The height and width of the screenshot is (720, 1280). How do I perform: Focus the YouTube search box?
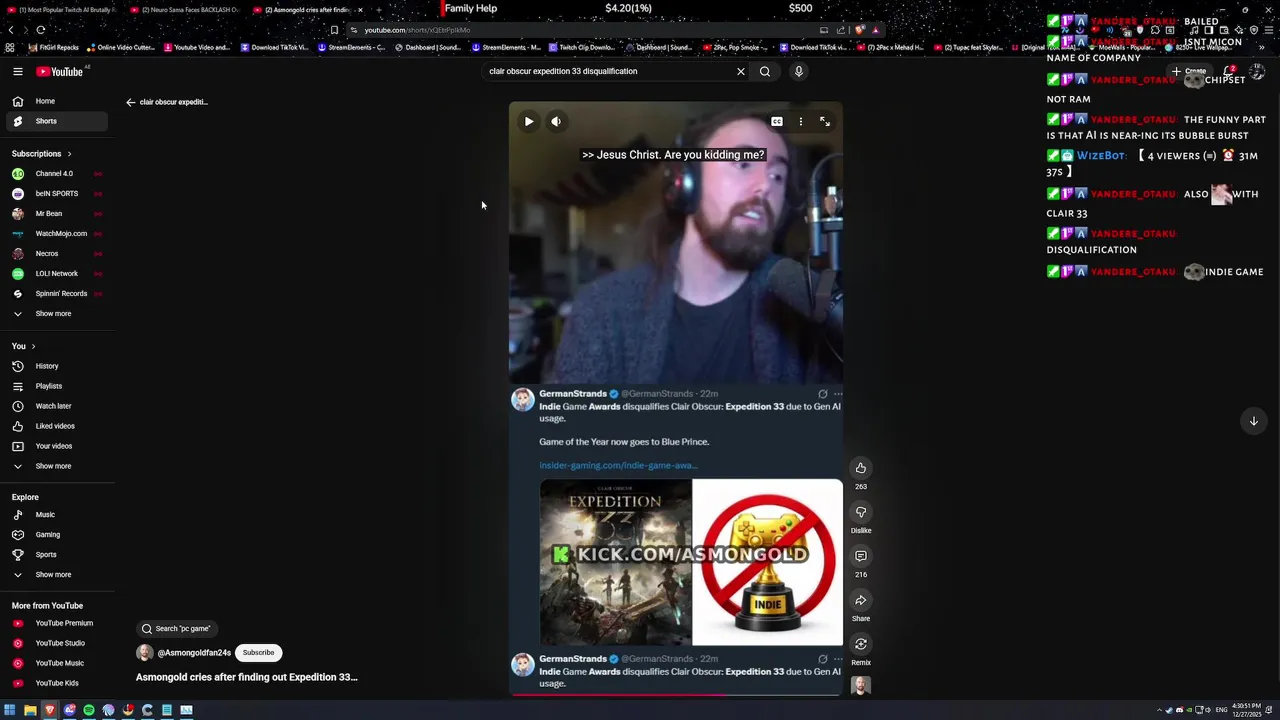tap(608, 71)
